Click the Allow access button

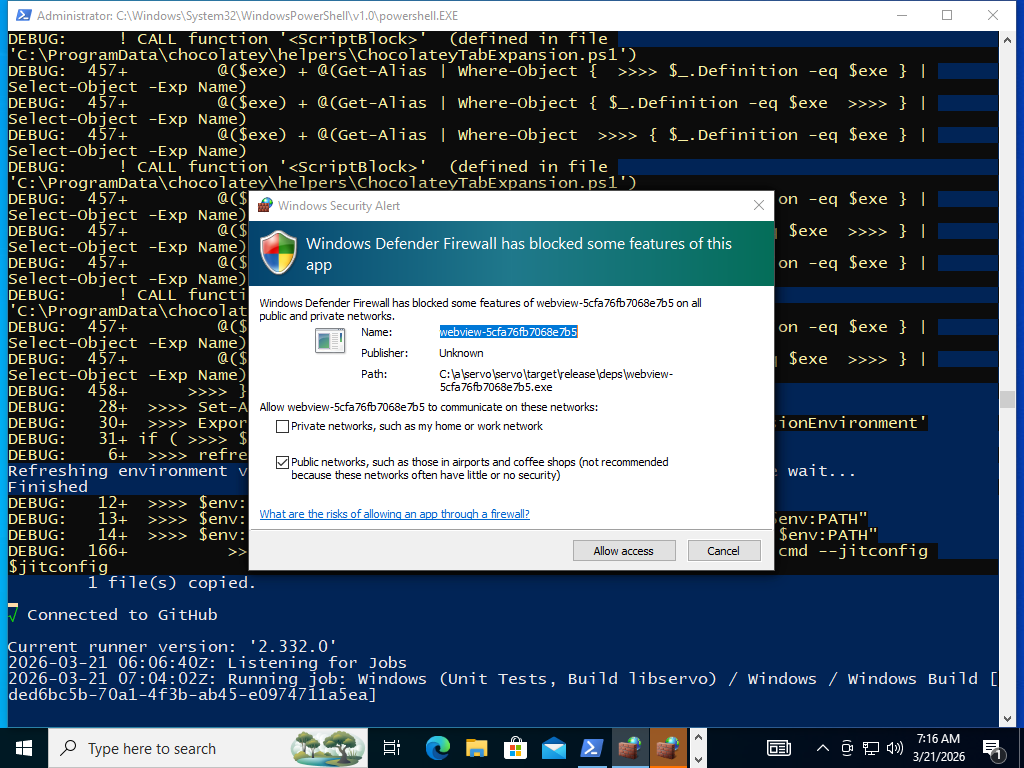(623, 551)
